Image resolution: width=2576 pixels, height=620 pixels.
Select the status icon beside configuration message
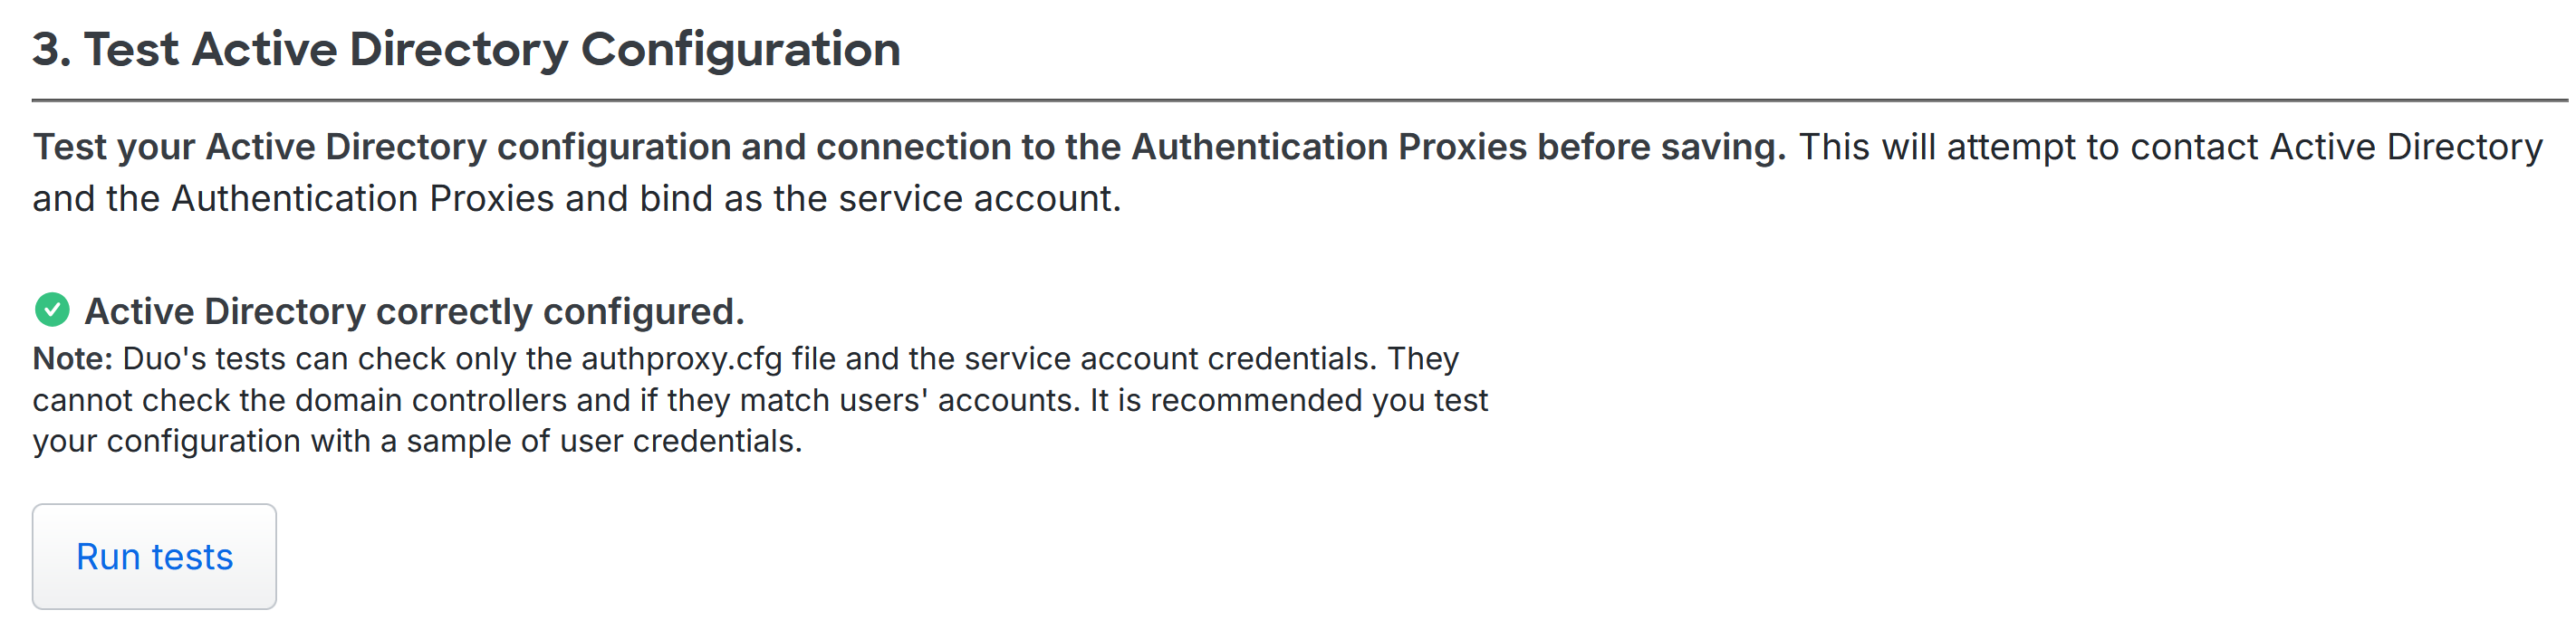tap(55, 310)
